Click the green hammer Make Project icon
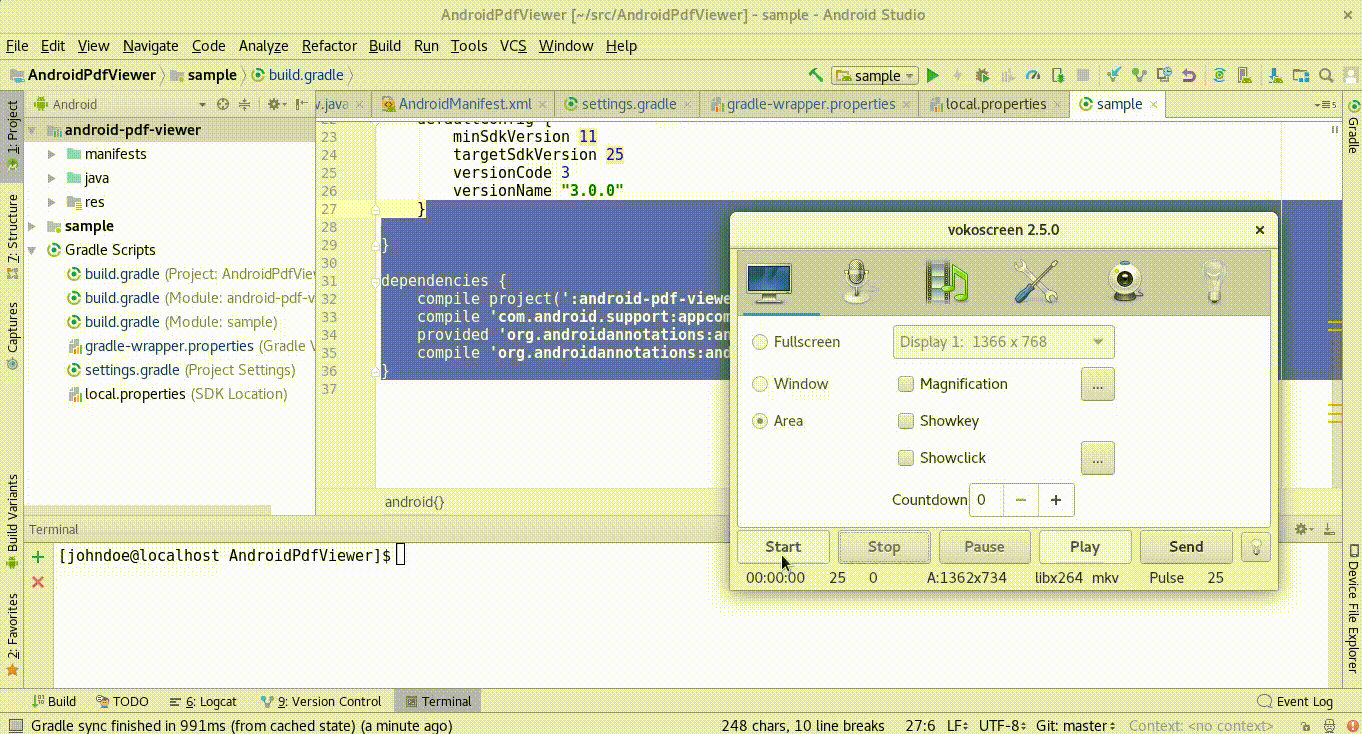The height and width of the screenshot is (734, 1362). [816, 75]
